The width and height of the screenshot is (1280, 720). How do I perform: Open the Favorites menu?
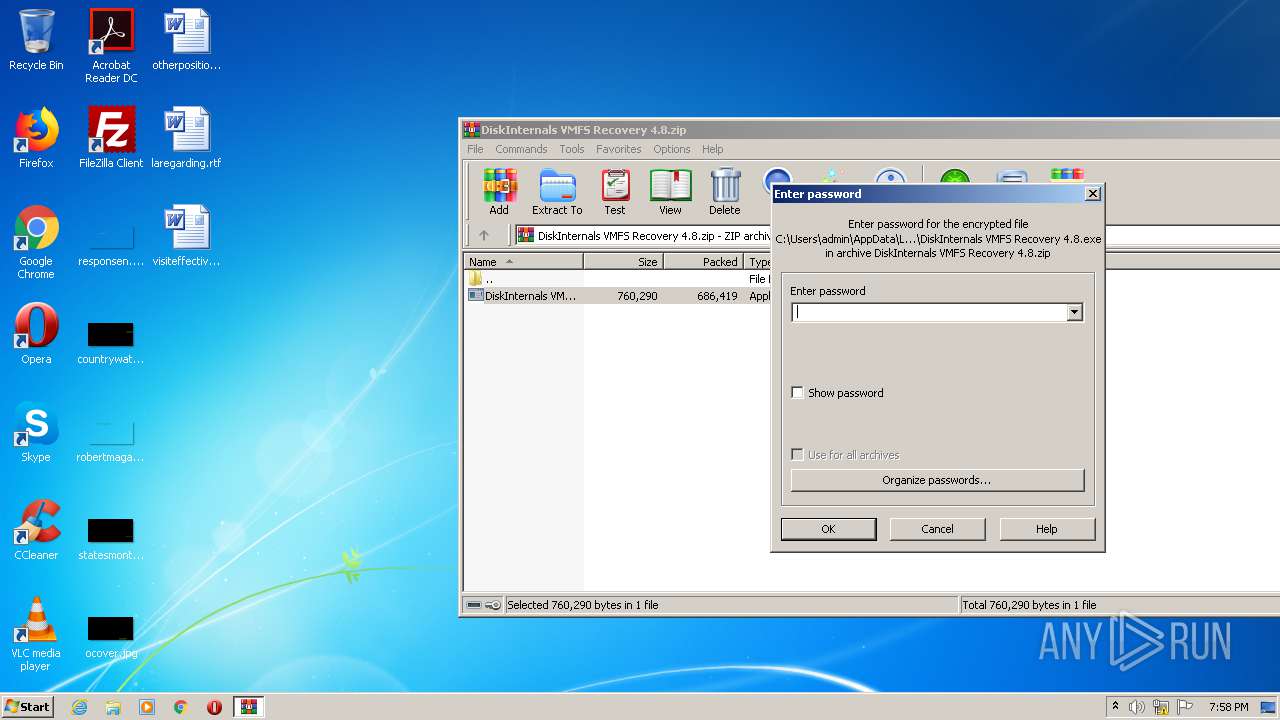pyautogui.click(x=619, y=149)
